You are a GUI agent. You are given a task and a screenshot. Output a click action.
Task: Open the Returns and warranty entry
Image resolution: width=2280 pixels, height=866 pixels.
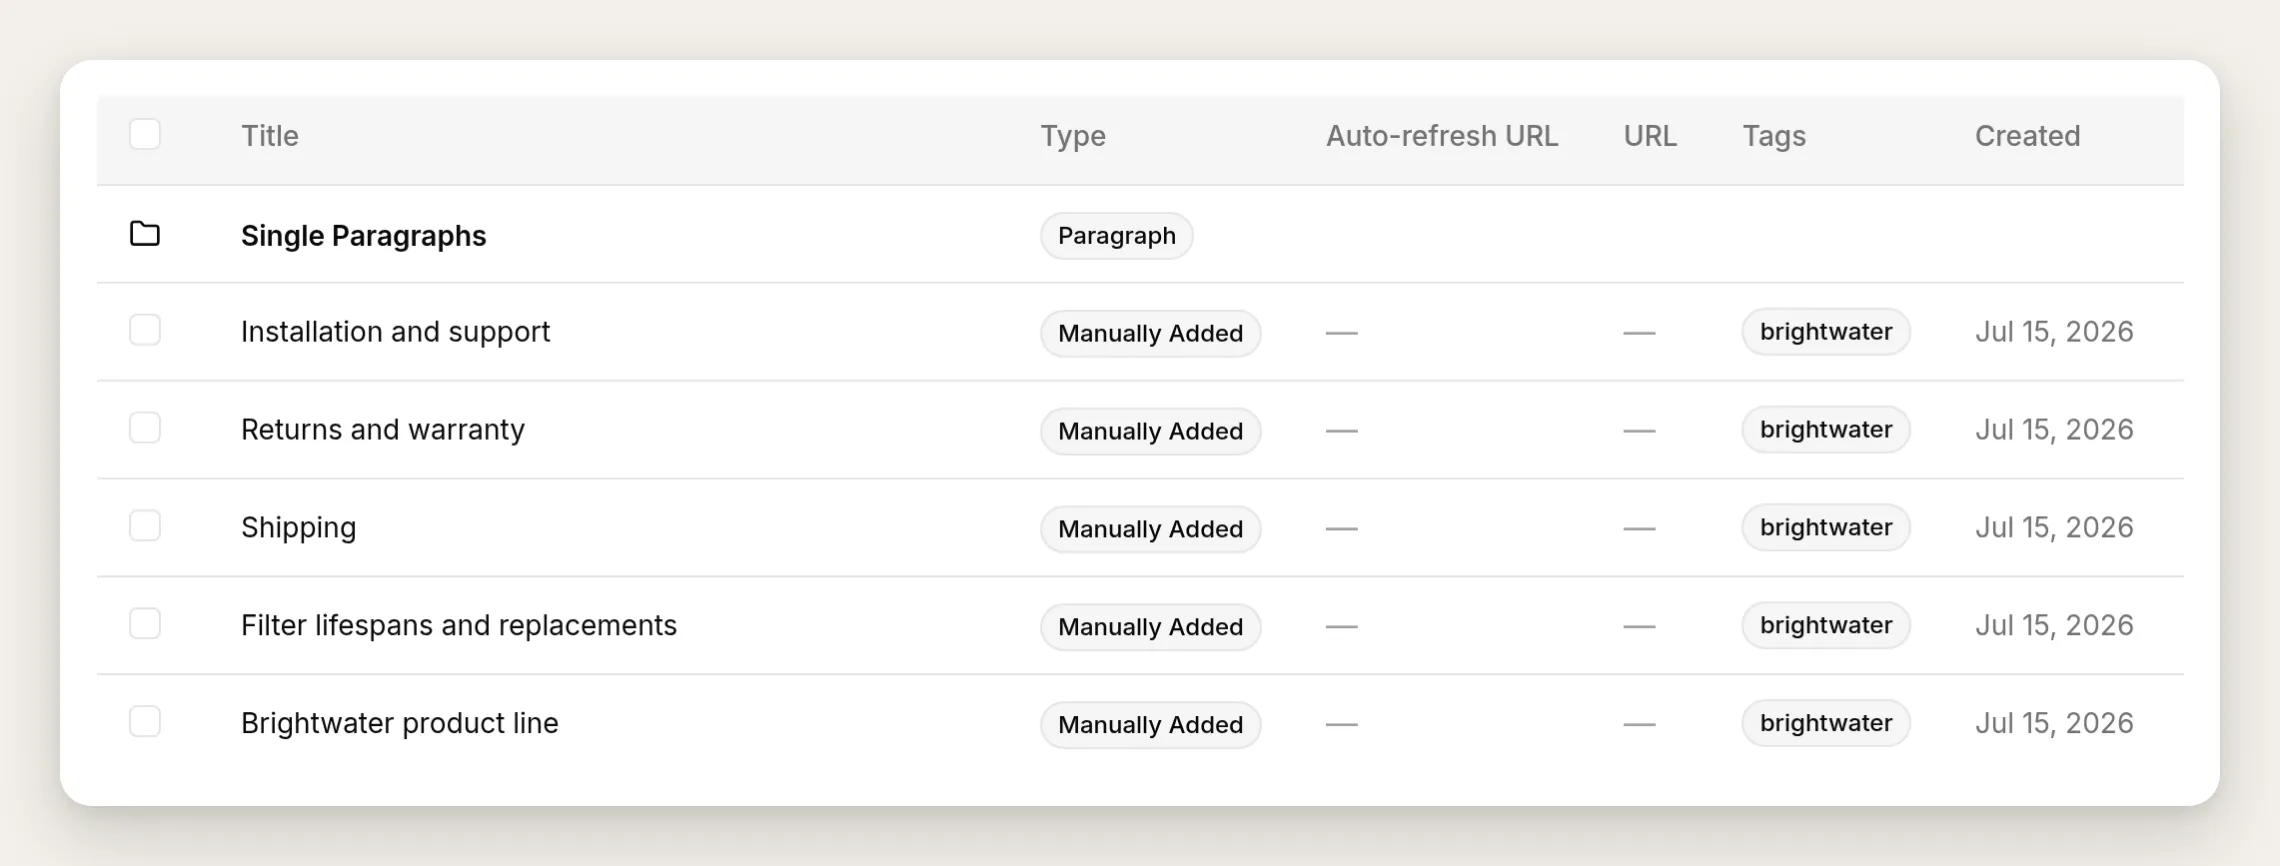tap(382, 430)
